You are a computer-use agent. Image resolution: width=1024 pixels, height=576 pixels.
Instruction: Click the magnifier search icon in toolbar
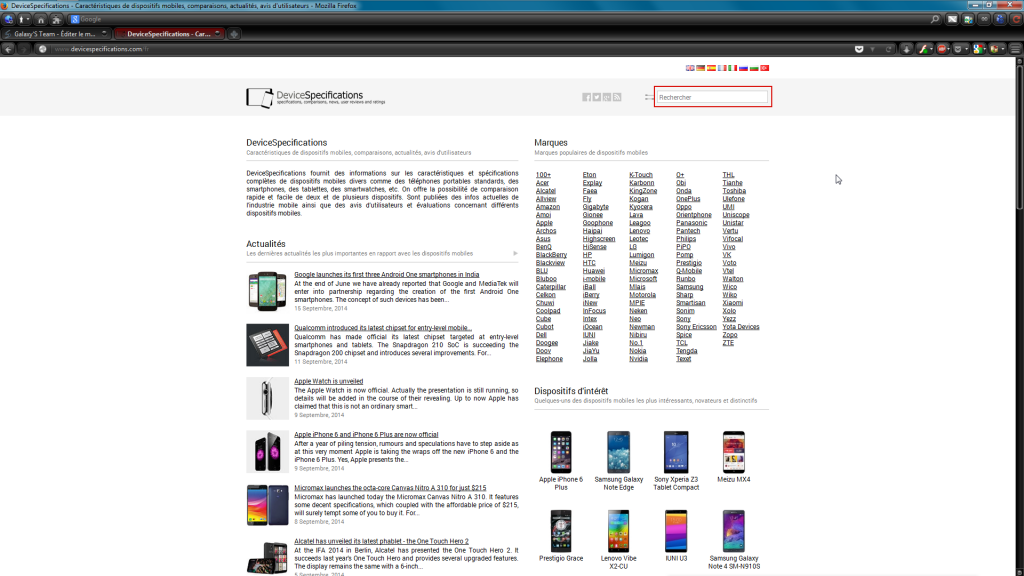935,19
